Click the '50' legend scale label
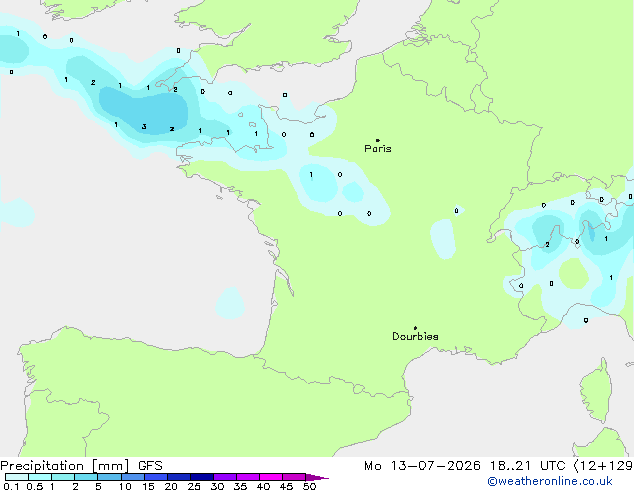Image resolution: width=634 pixels, height=490 pixels. [309, 486]
